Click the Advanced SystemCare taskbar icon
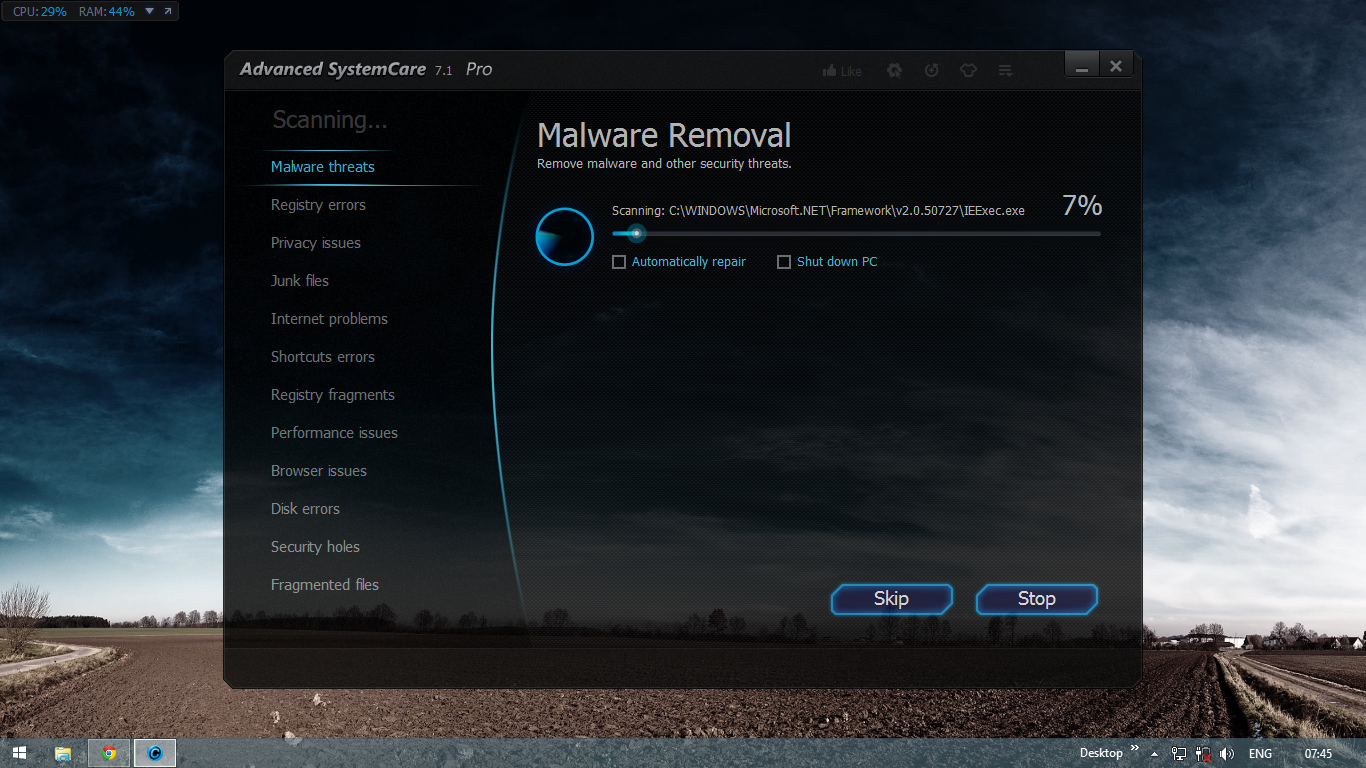The height and width of the screenshot is (768, 1366). [x=154, y=752]
